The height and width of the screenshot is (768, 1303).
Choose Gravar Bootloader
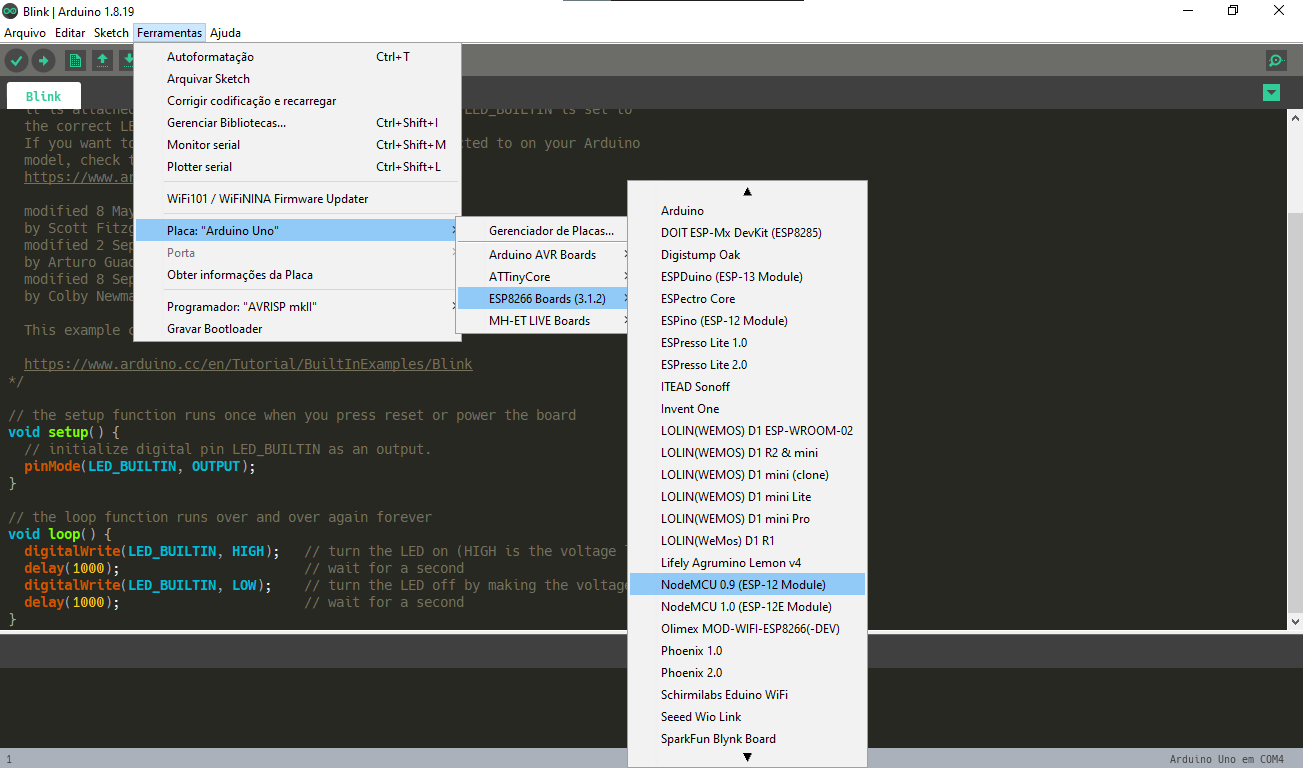297,329
